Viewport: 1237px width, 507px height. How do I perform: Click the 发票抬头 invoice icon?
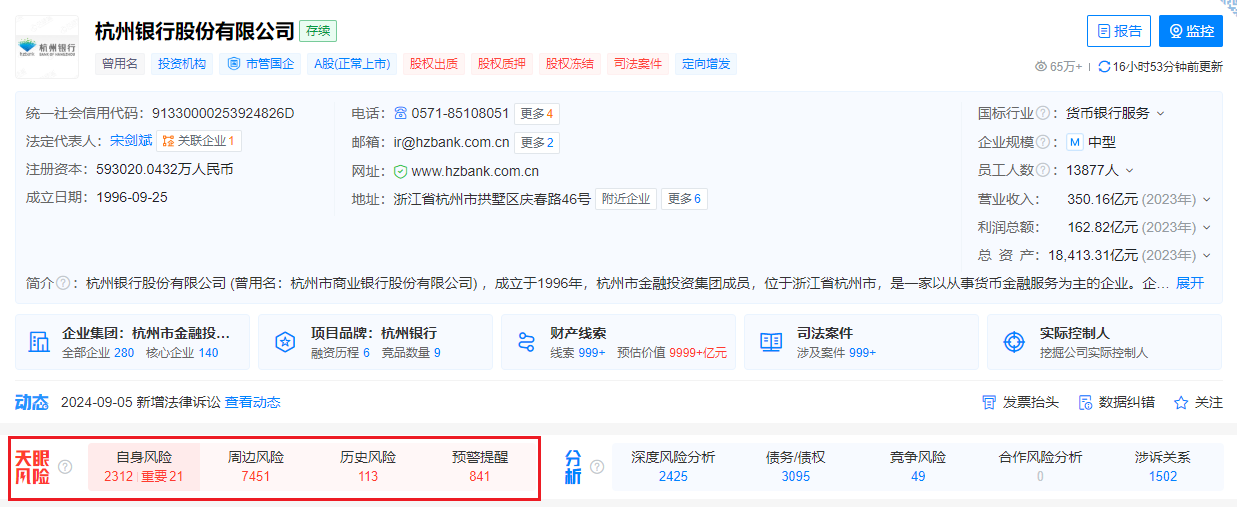989,402
